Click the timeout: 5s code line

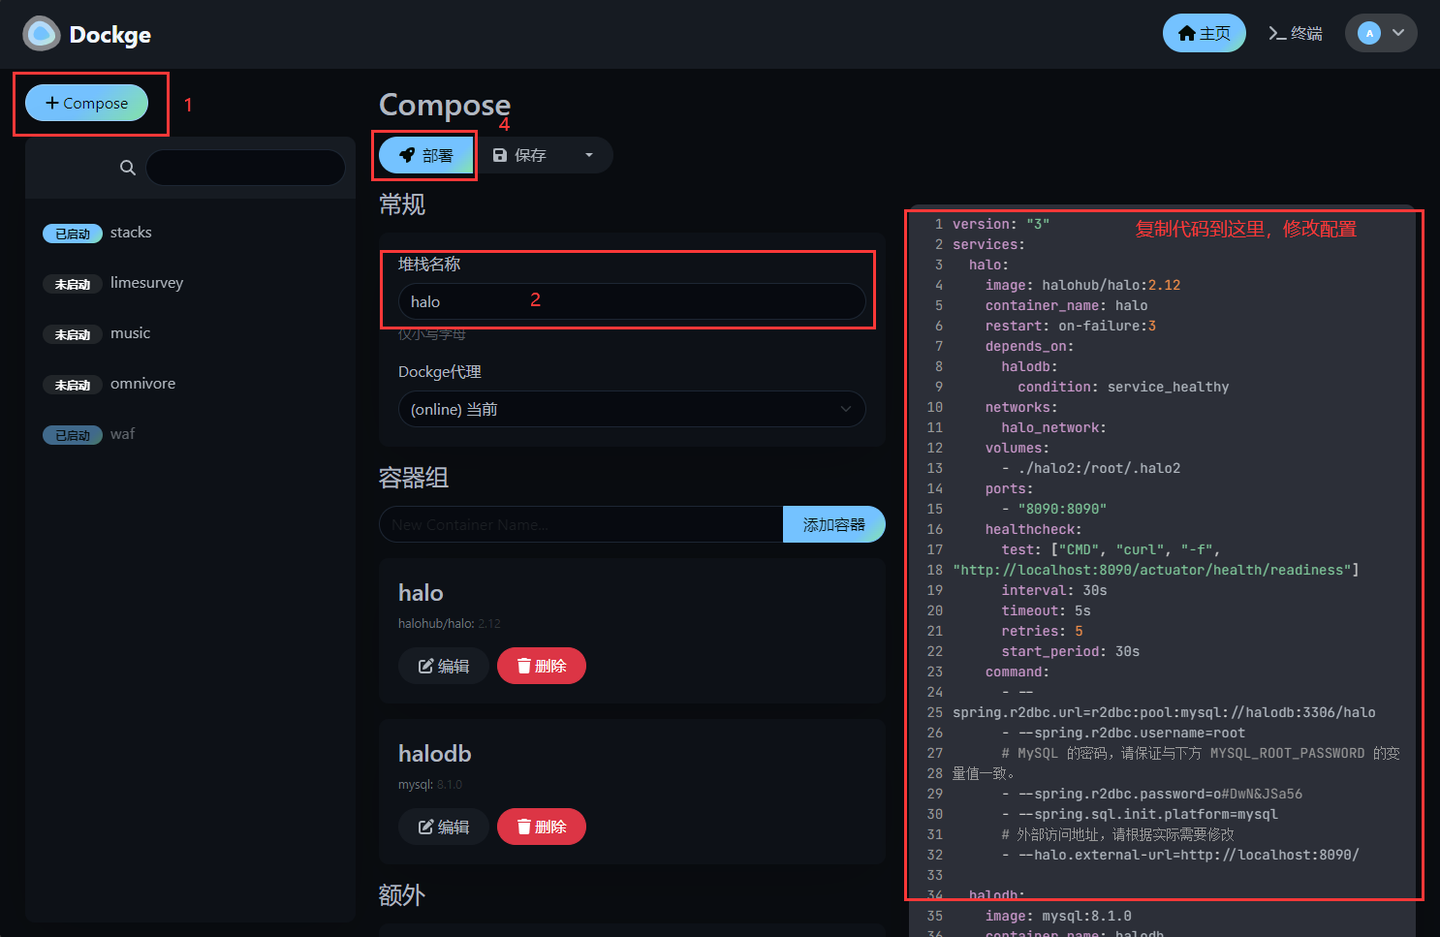pos(1046,611)
